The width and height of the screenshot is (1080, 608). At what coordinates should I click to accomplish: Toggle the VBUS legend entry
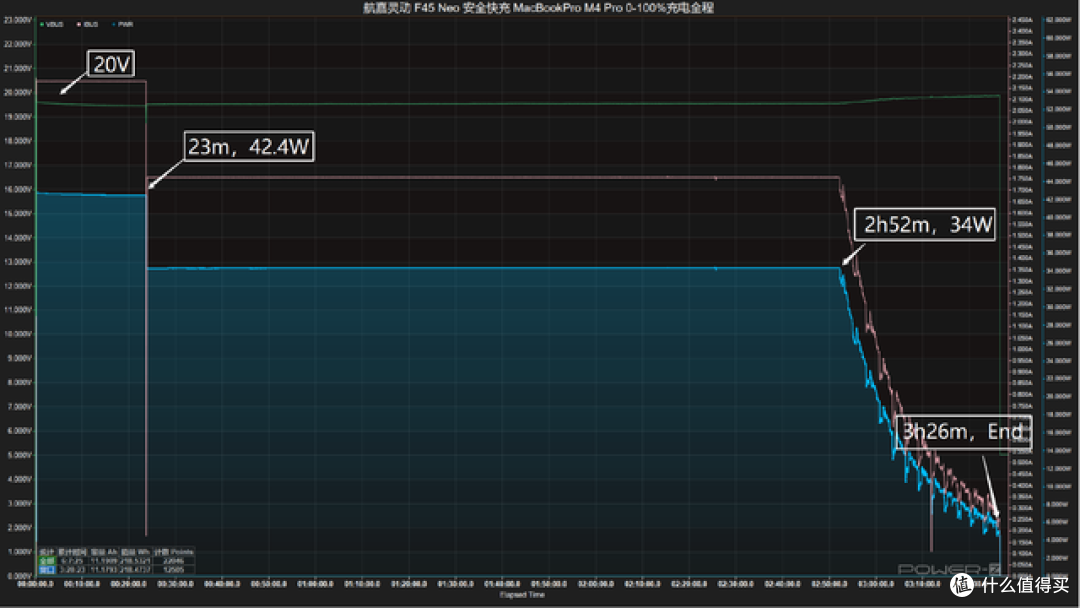pyautogui.click(x=52, y=24)
